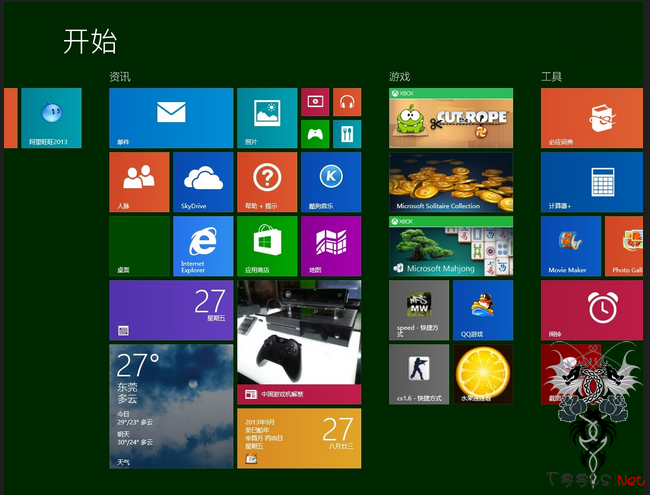
Task: Open the purple calendar tile showing 27 星期五
Action: tap(171, 310)
